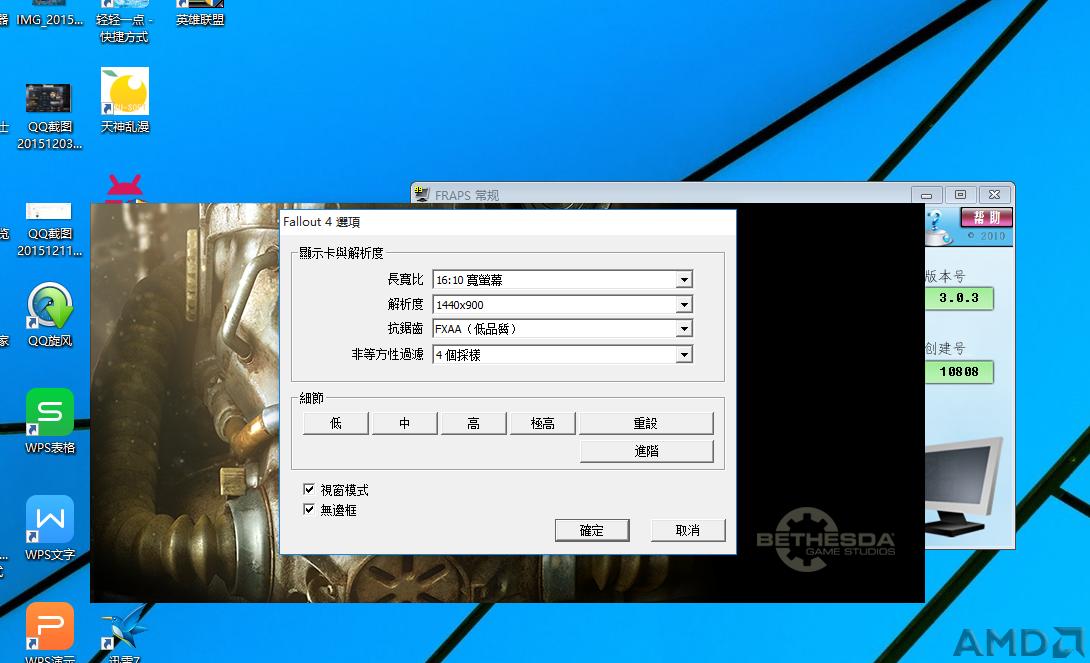Click the 取消 cancel button
1090x663 pixels.
click(x=688, y=530)
